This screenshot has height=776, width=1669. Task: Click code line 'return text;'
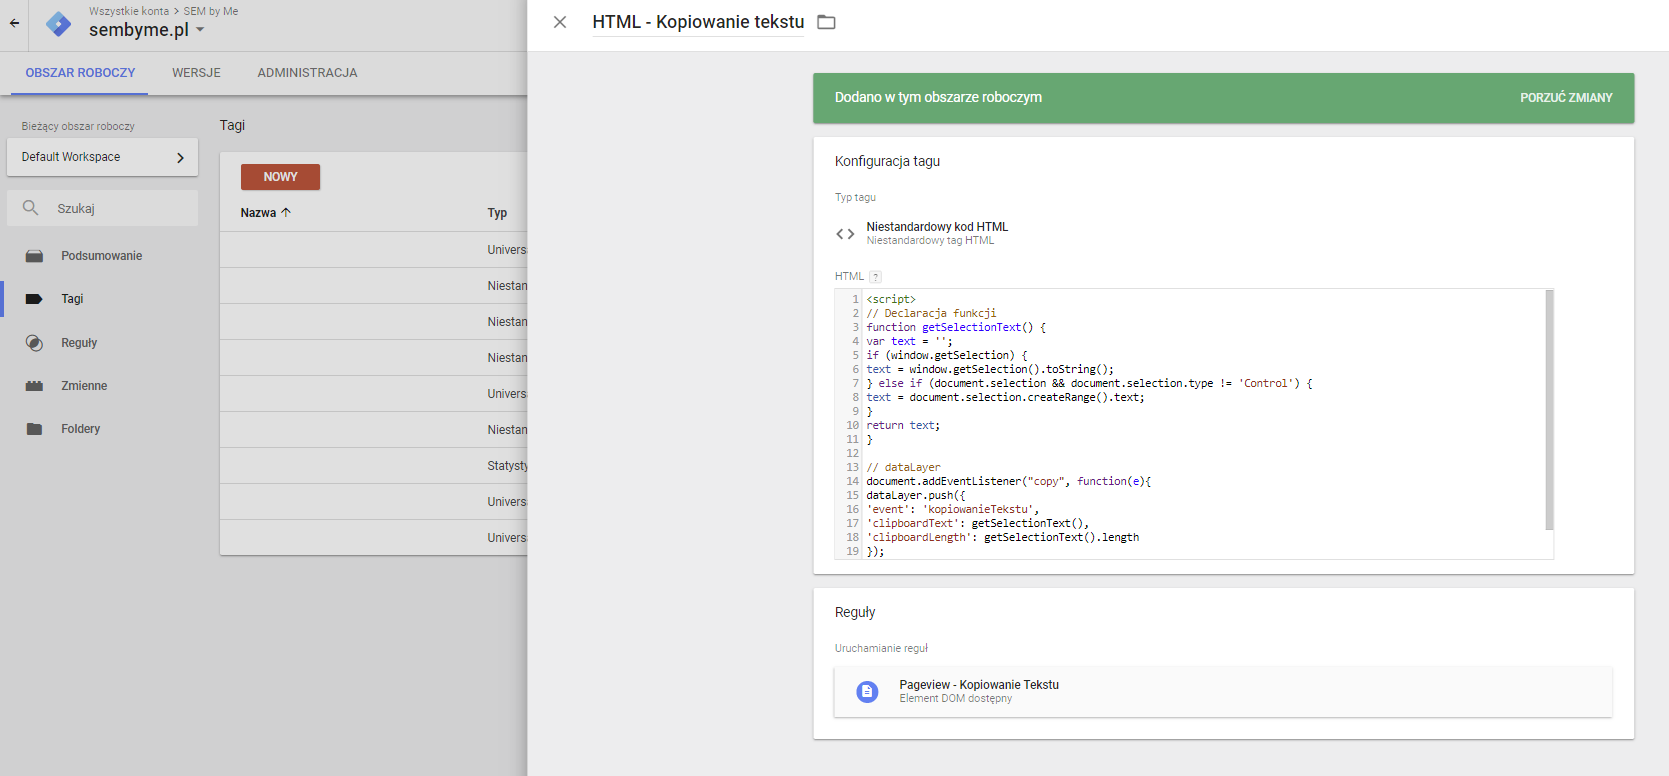(x=903, y=426)
